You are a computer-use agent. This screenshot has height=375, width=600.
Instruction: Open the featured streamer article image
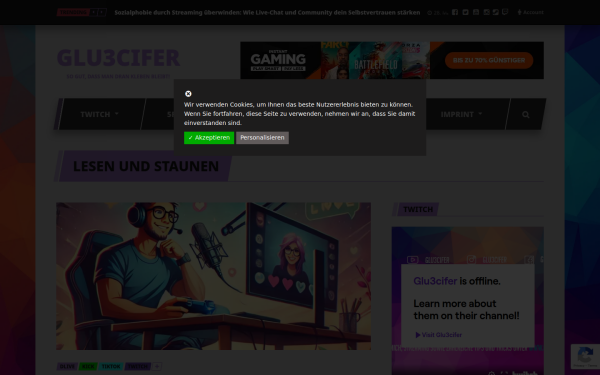click(x=214, y=276)
